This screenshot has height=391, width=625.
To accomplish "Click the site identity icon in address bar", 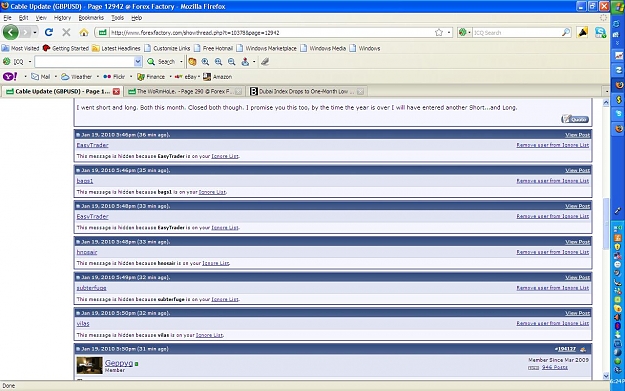I will pyautogui.click(x=102, y=32).
